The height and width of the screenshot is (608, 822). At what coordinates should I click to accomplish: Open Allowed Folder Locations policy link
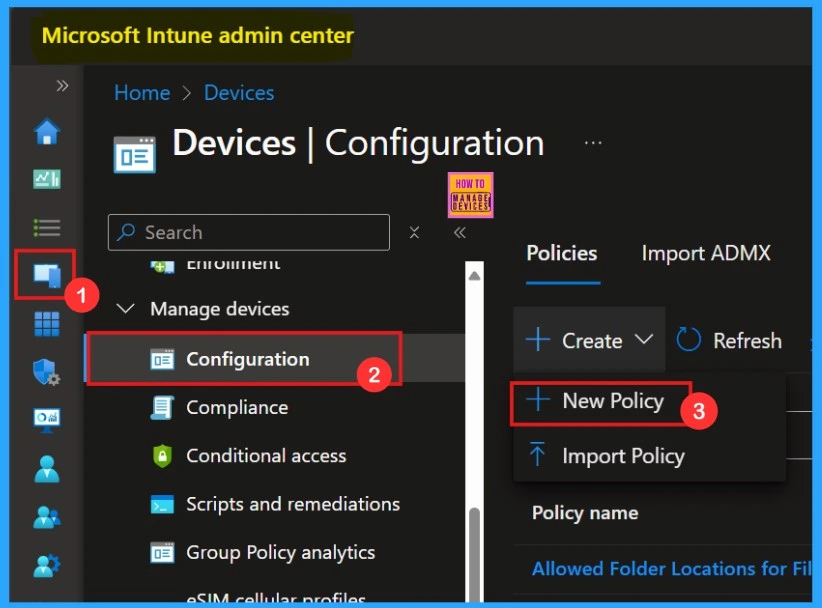[672, 568]
